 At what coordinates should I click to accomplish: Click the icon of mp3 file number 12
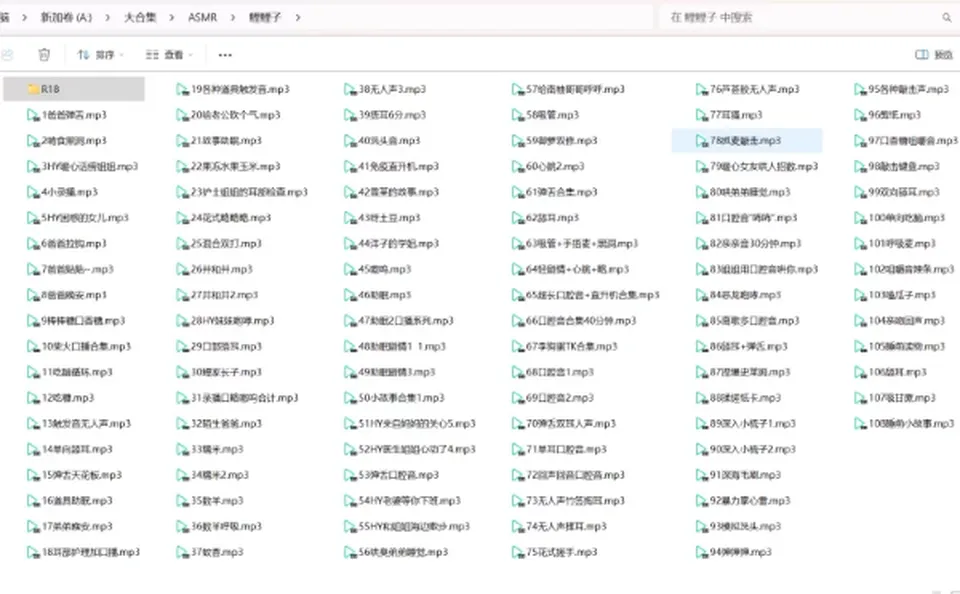(33, 398)
